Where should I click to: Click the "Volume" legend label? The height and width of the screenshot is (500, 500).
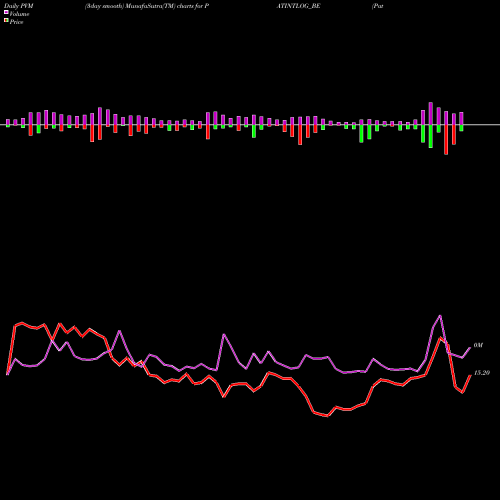19,14
